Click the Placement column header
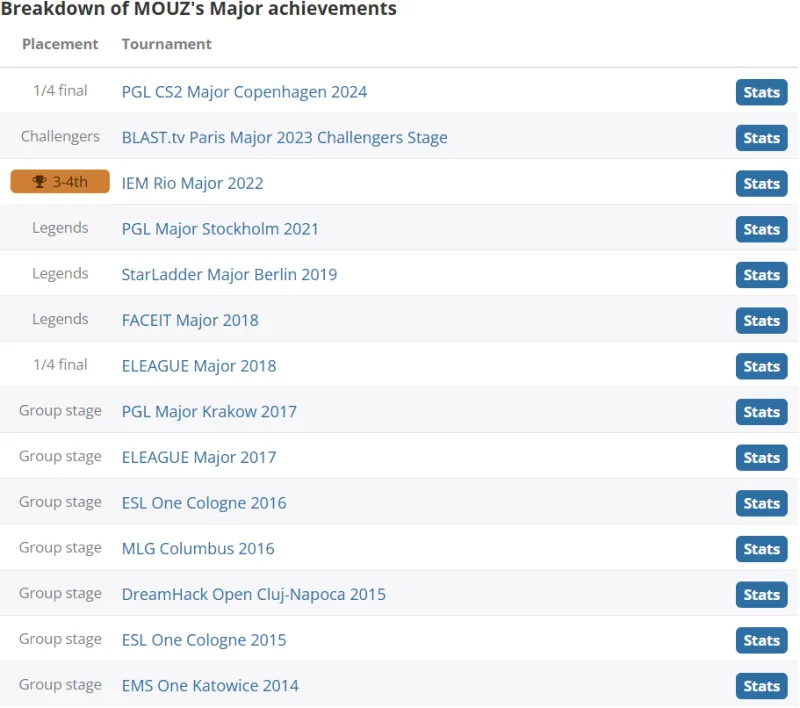800x708 pixels. coord(60,44)
